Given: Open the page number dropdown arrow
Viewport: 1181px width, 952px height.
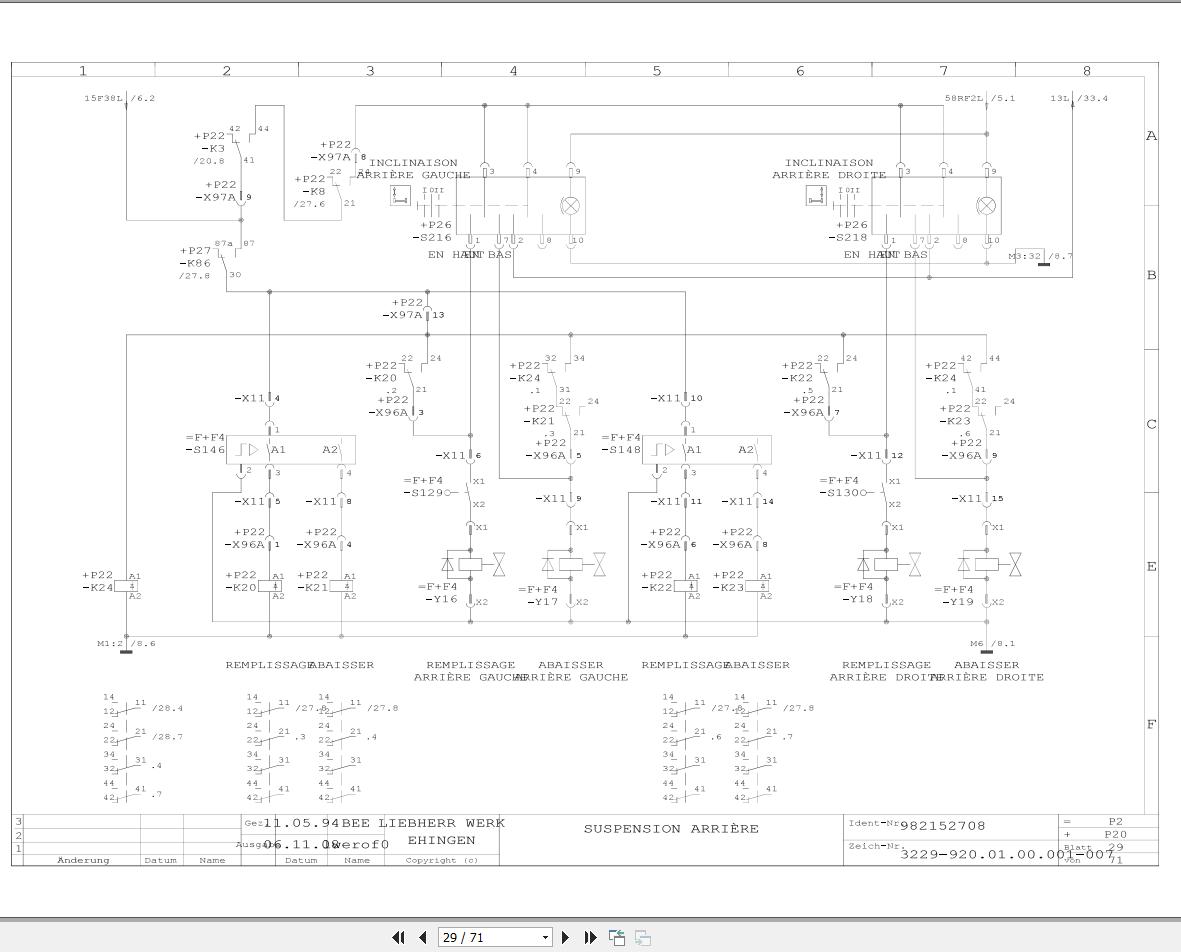Looking at the screenshot, I should [545, 938].
